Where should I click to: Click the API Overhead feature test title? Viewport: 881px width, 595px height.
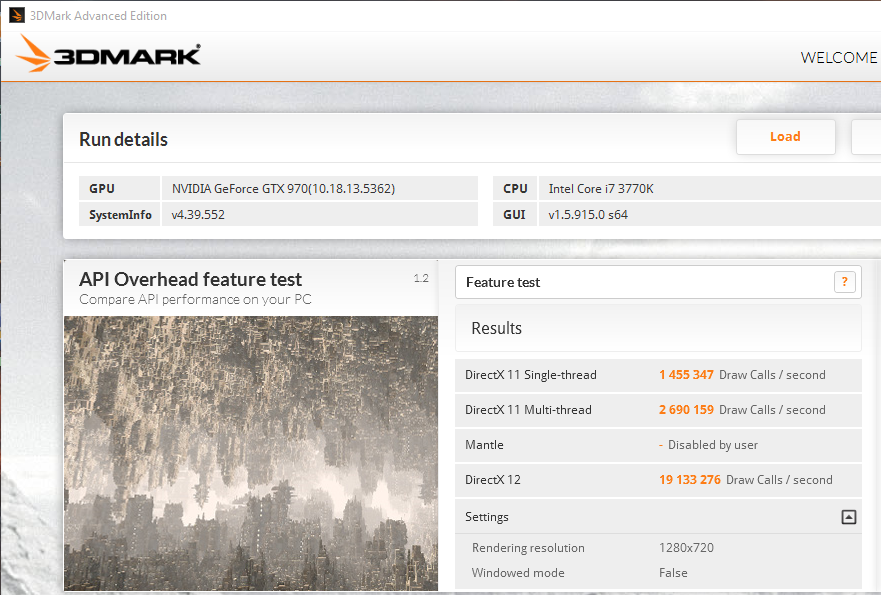click(x=190, y=279)
